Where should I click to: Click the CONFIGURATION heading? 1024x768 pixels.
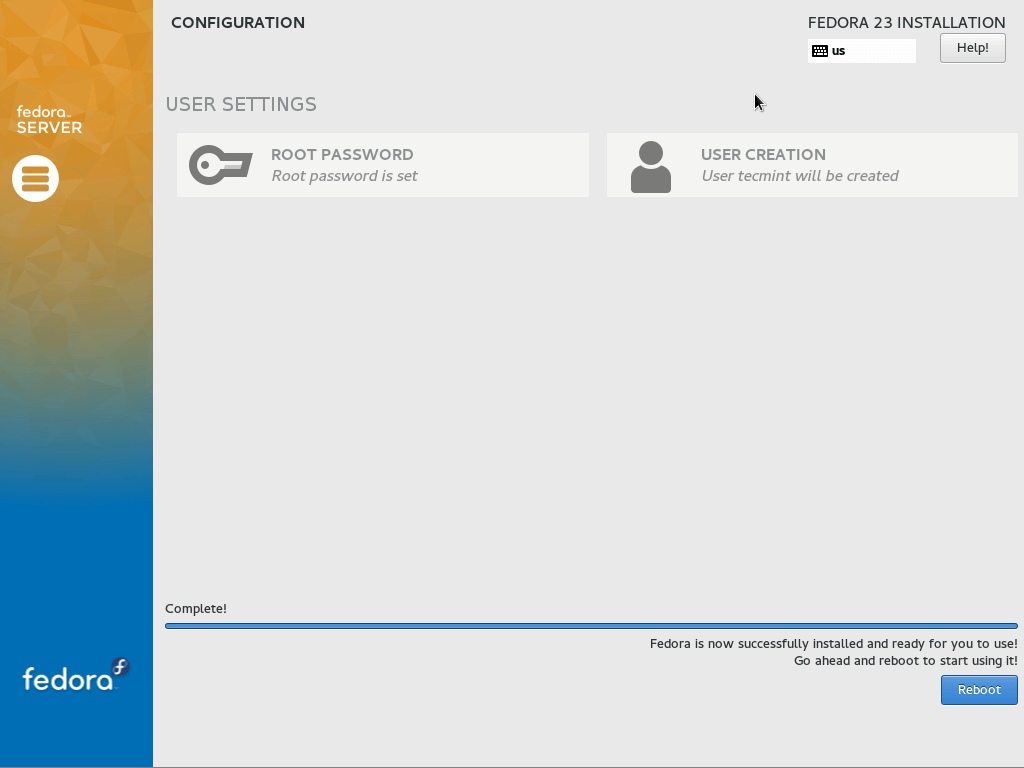(x=238, y=23)
